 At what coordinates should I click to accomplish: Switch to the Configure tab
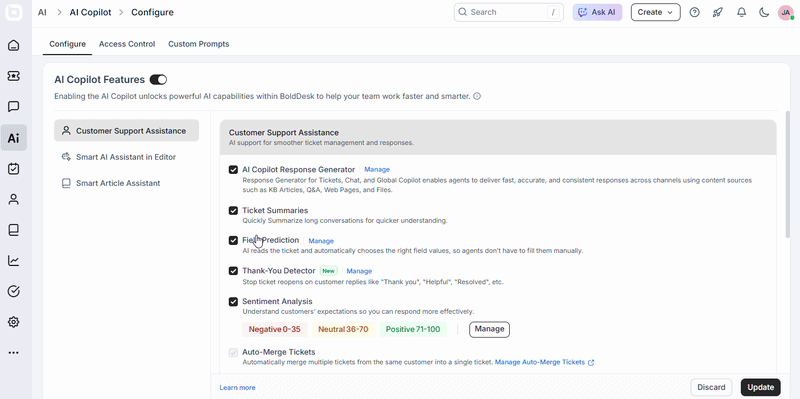67,44
